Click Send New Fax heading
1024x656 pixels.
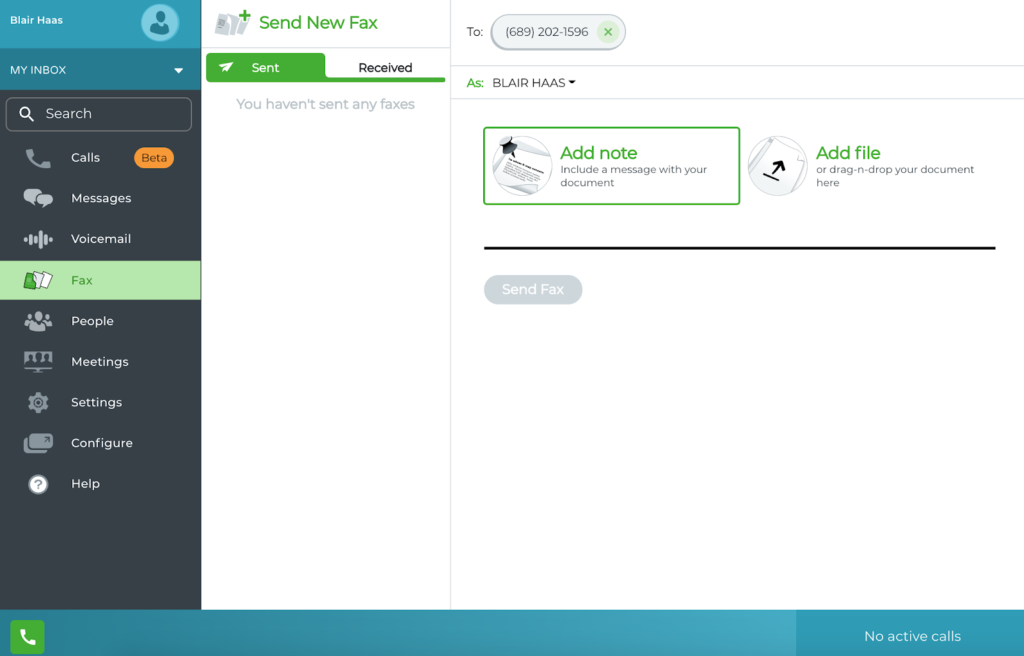coord(317,23)
